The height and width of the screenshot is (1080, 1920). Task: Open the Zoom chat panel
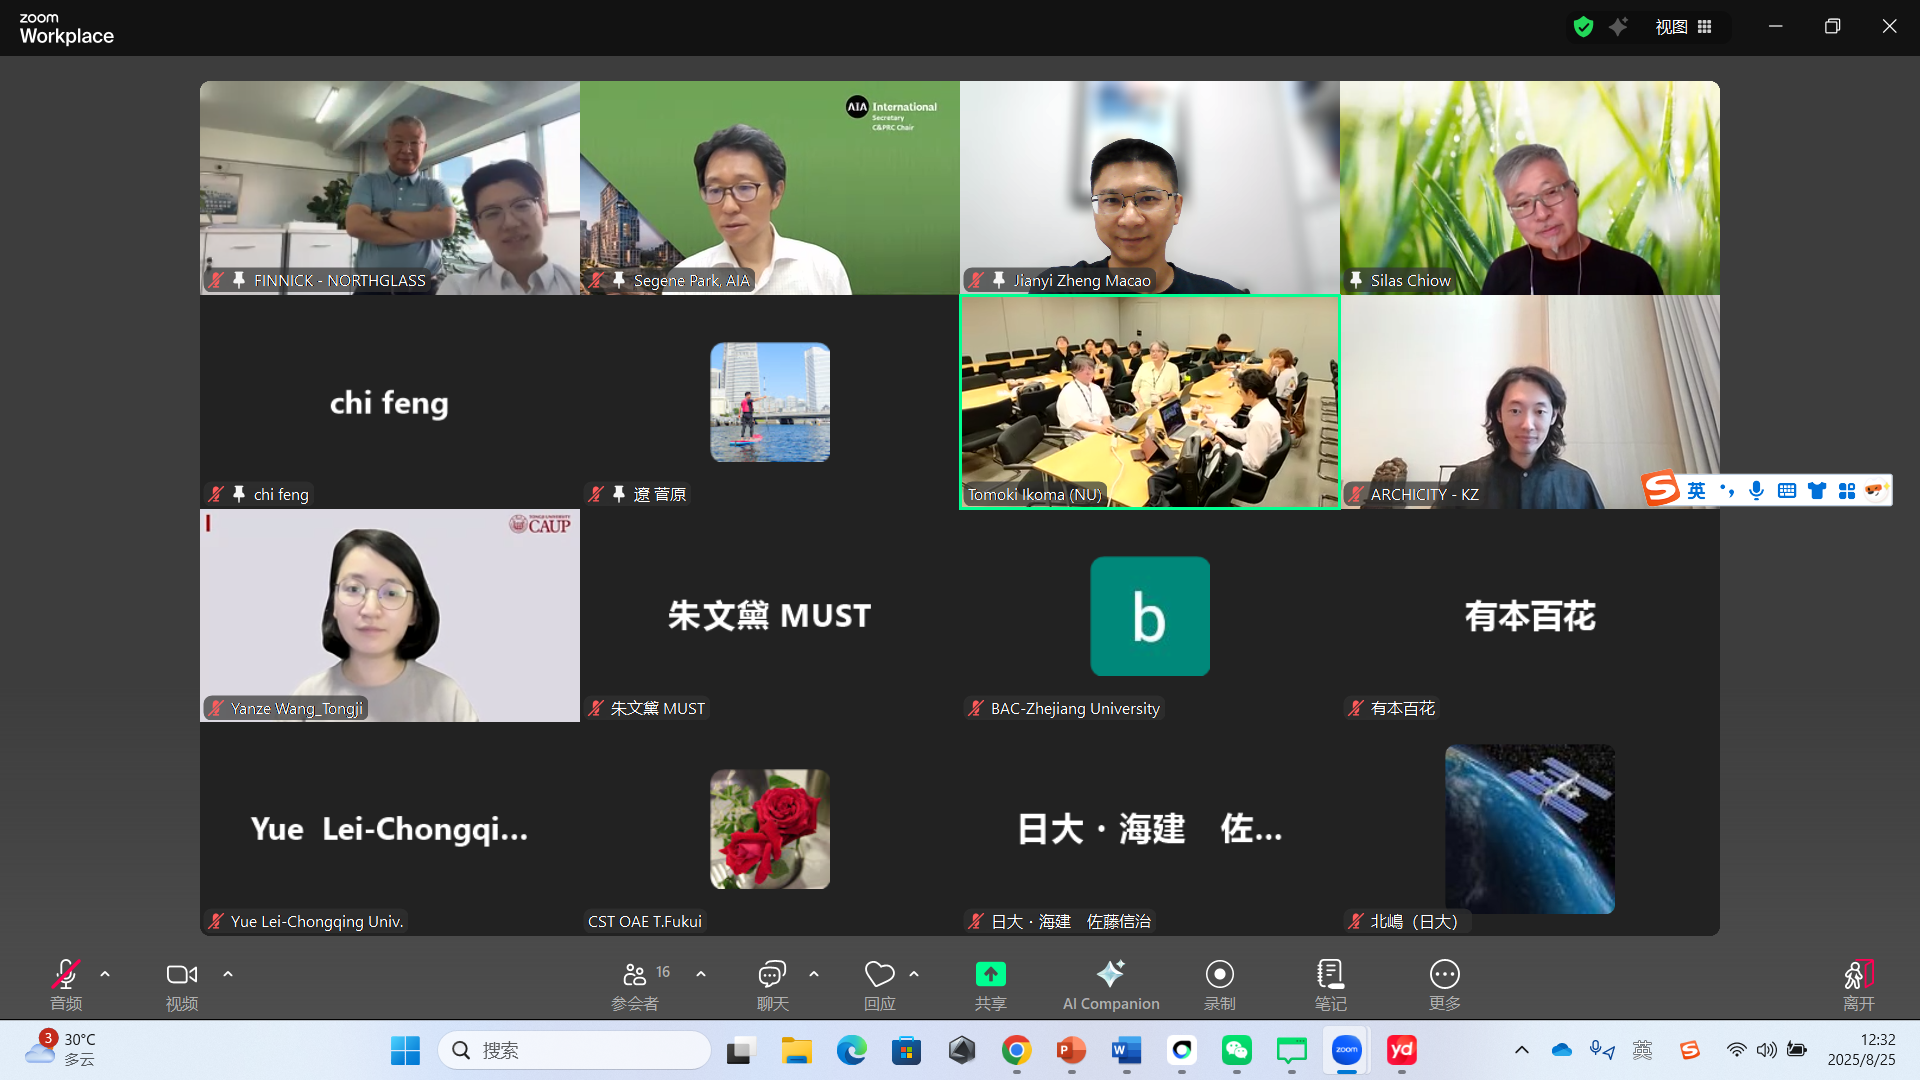771,984
